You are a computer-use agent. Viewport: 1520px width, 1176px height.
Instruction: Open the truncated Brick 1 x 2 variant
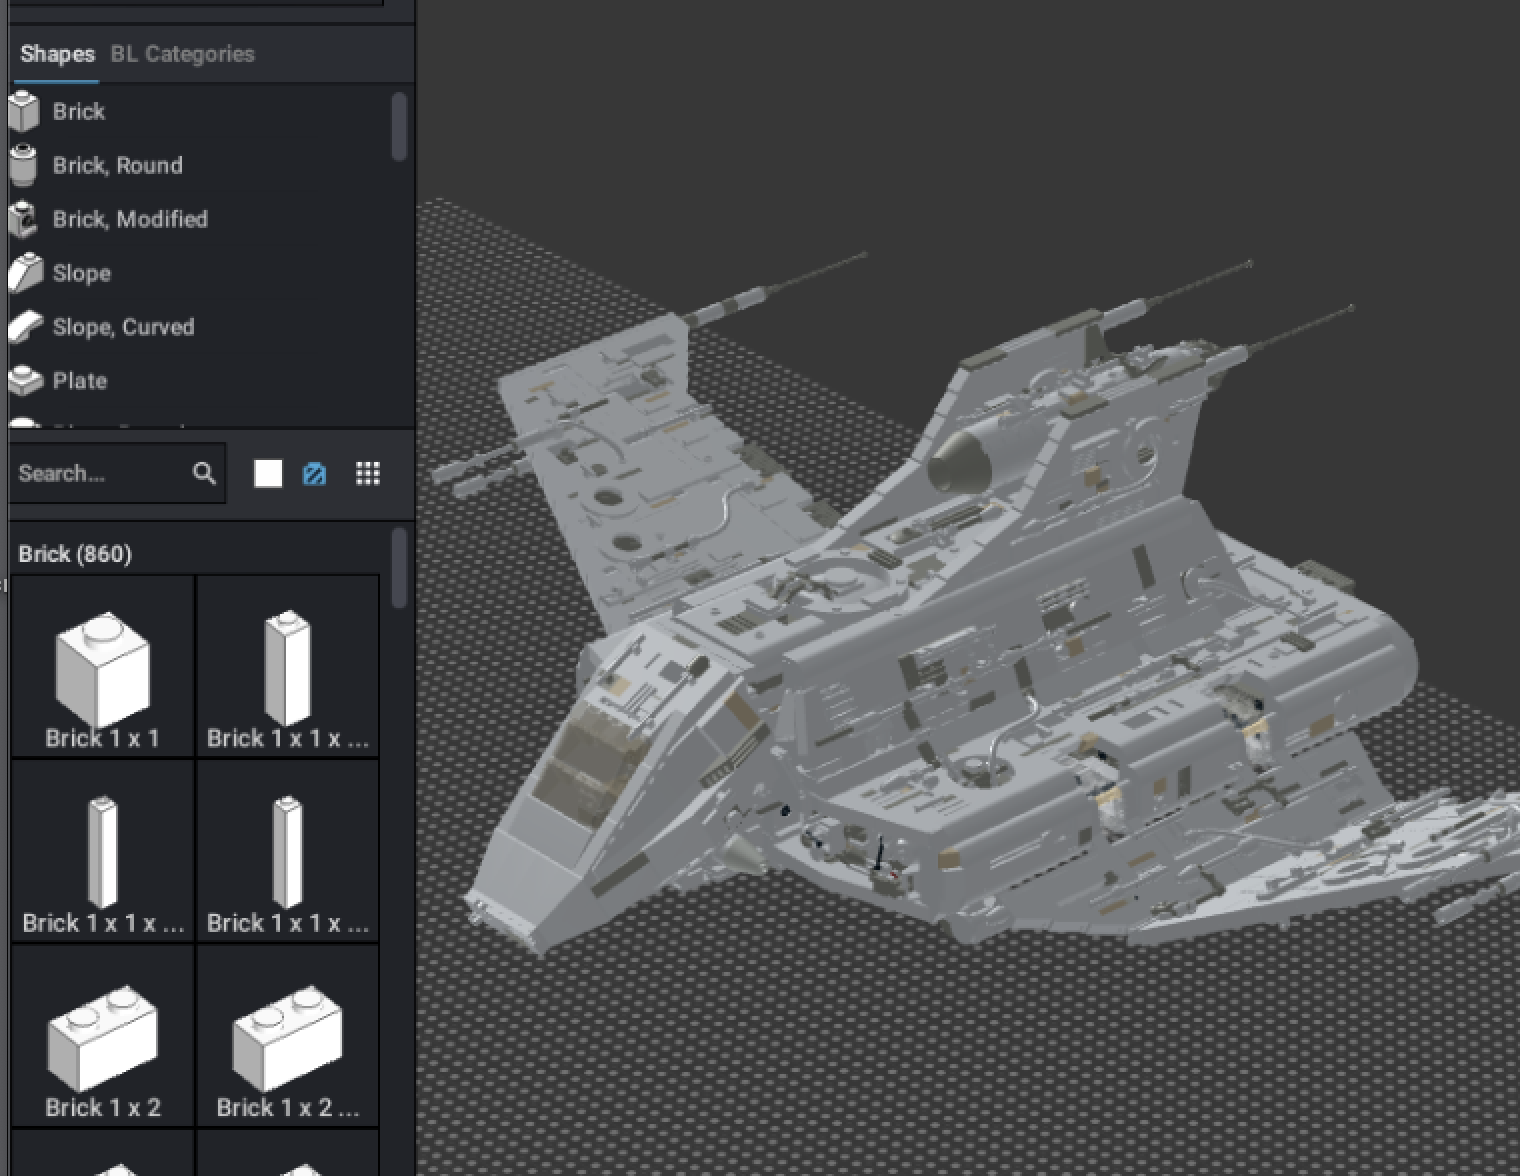pos(287,1035)
